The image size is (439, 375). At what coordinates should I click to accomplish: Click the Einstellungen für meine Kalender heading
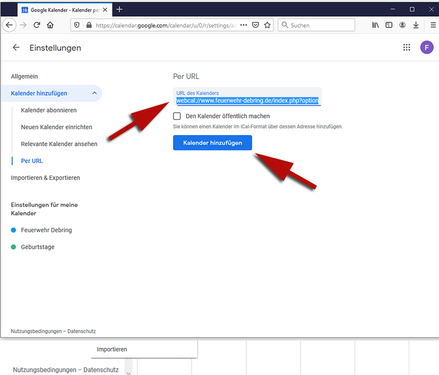coord(44,209)
